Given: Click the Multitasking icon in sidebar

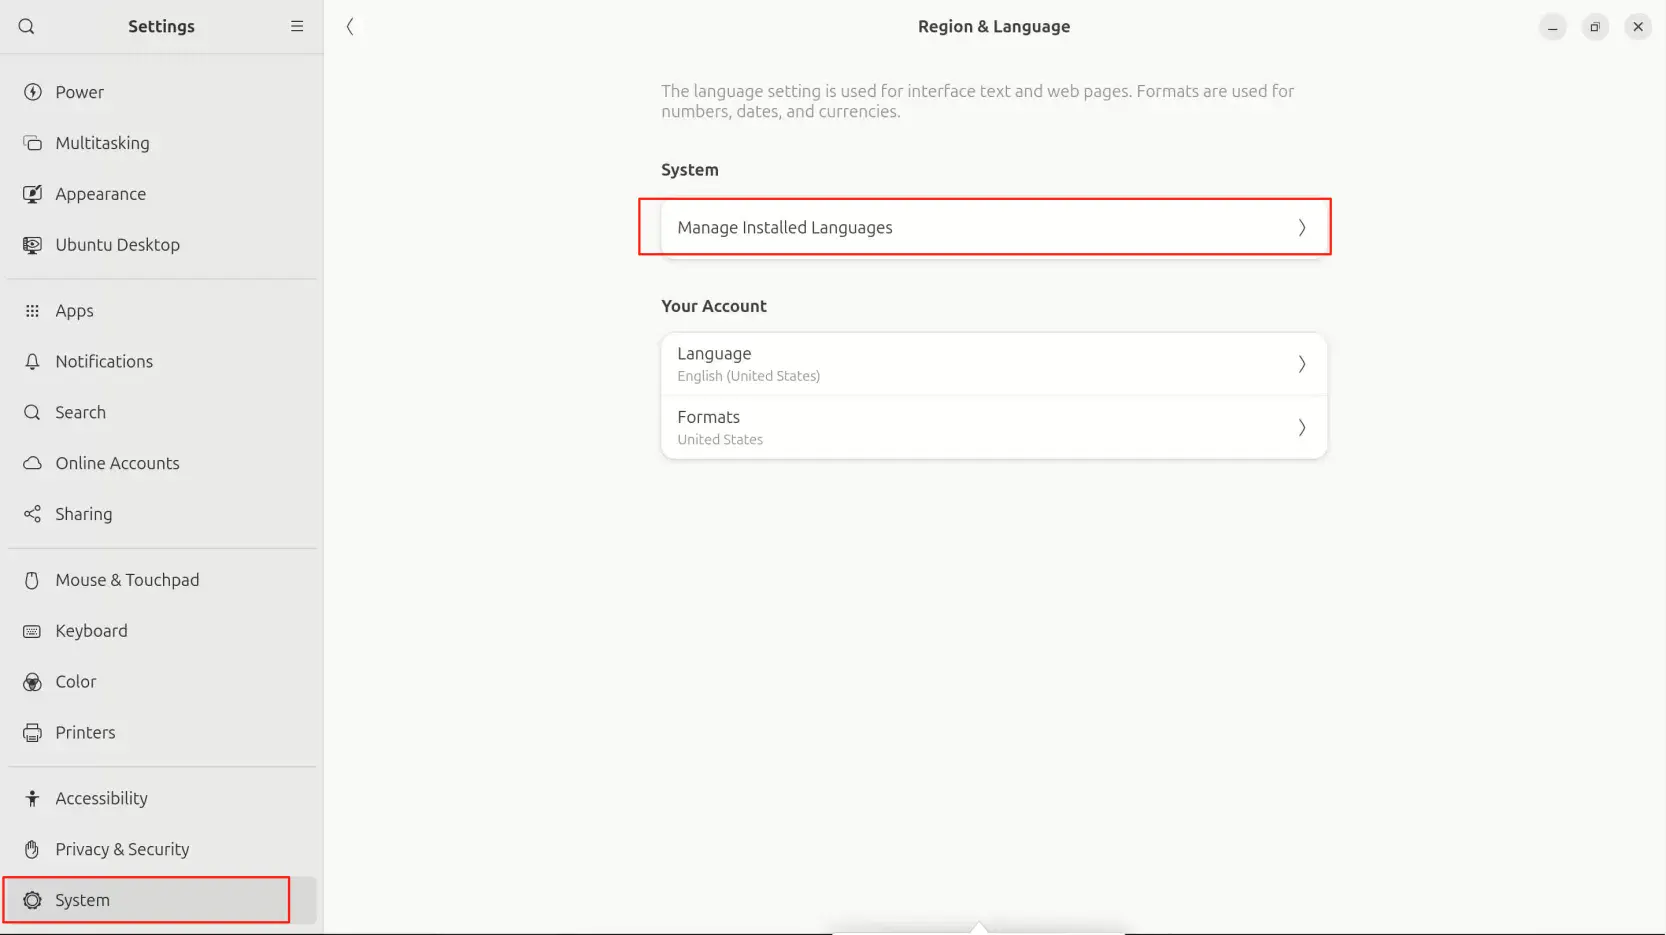Looking at the screenshot, I should 33,143.
